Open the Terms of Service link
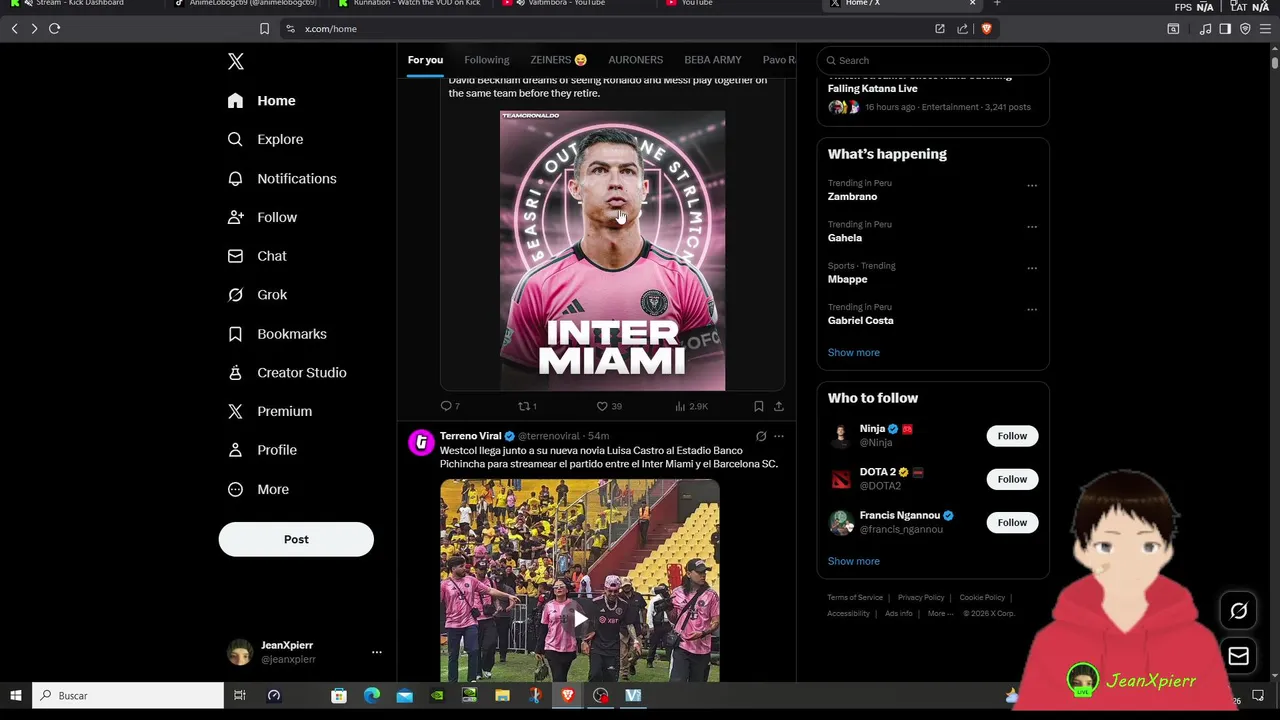 855,598
